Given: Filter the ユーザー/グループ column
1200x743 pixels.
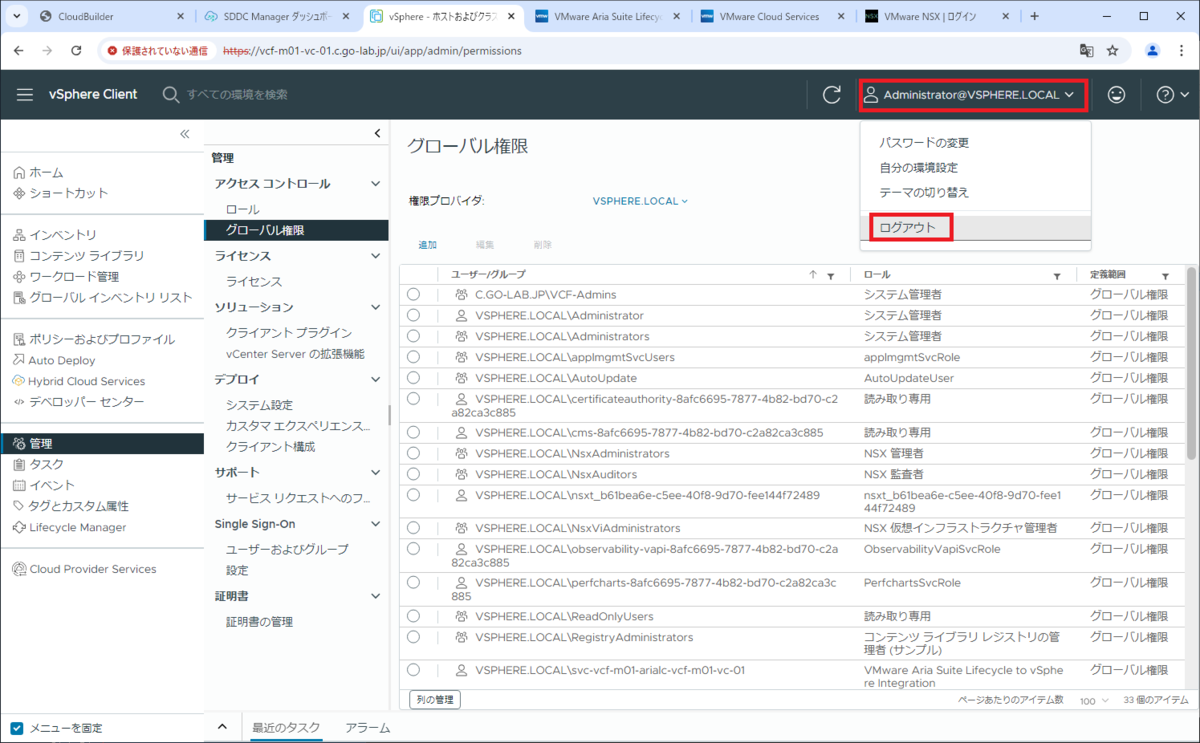Looking at the screenshot, I should [x=831, y=275].
